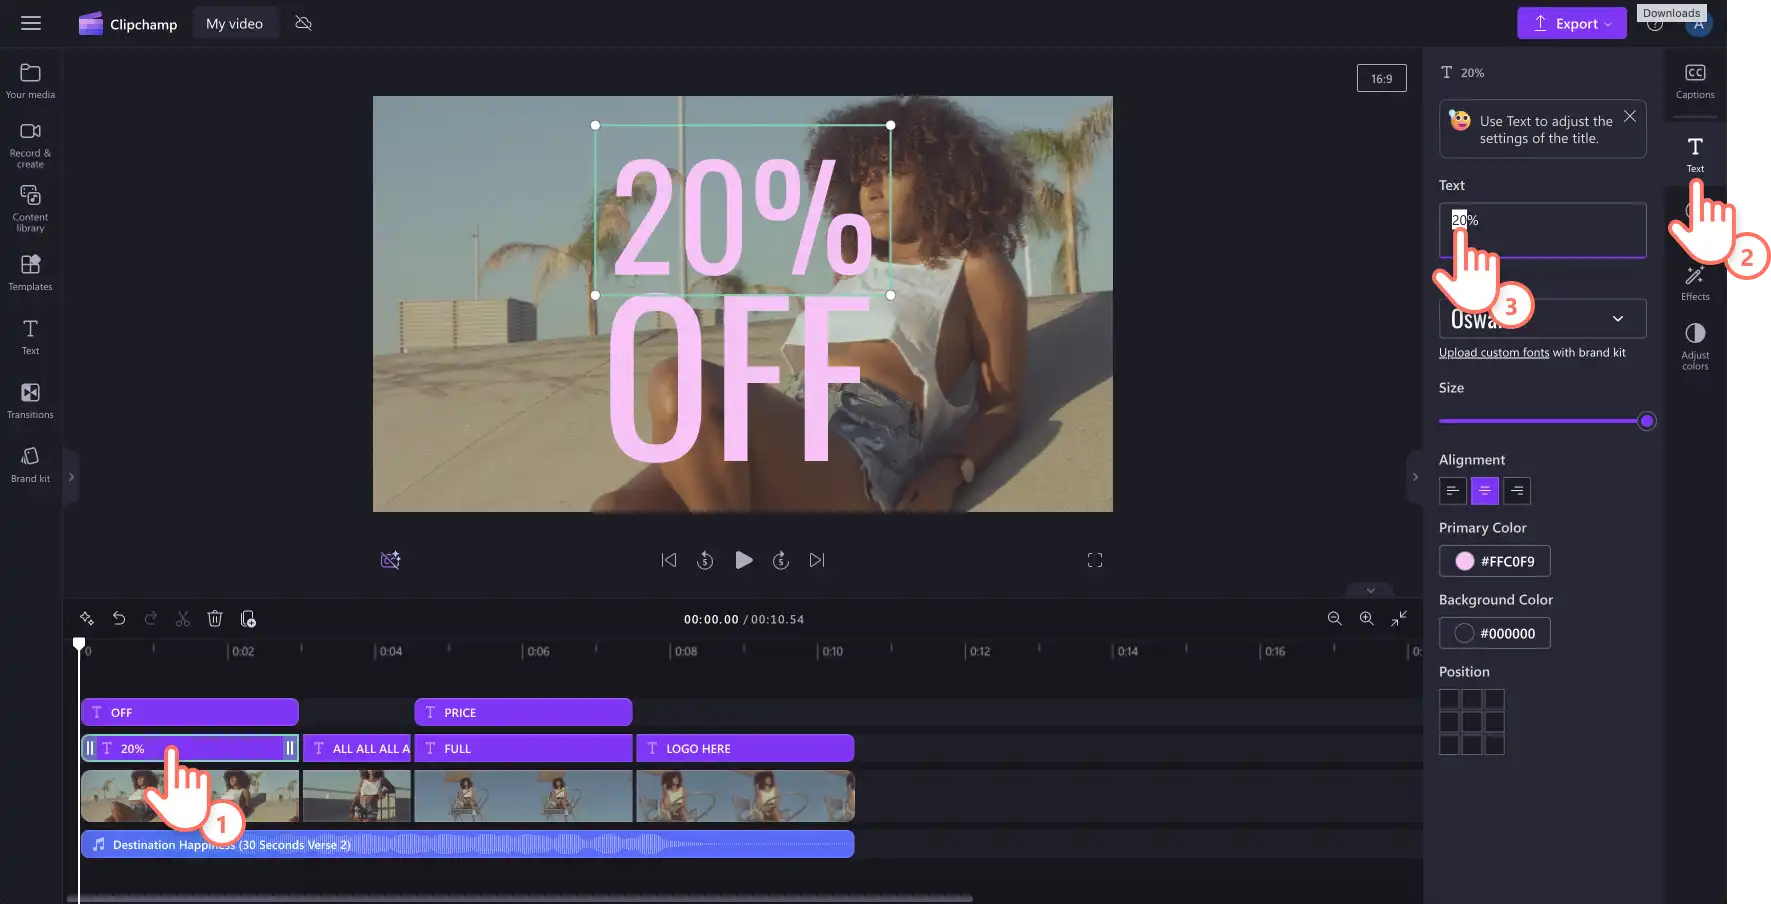
Task: Zoom in on the timeline
Action: click(1366, 619)
